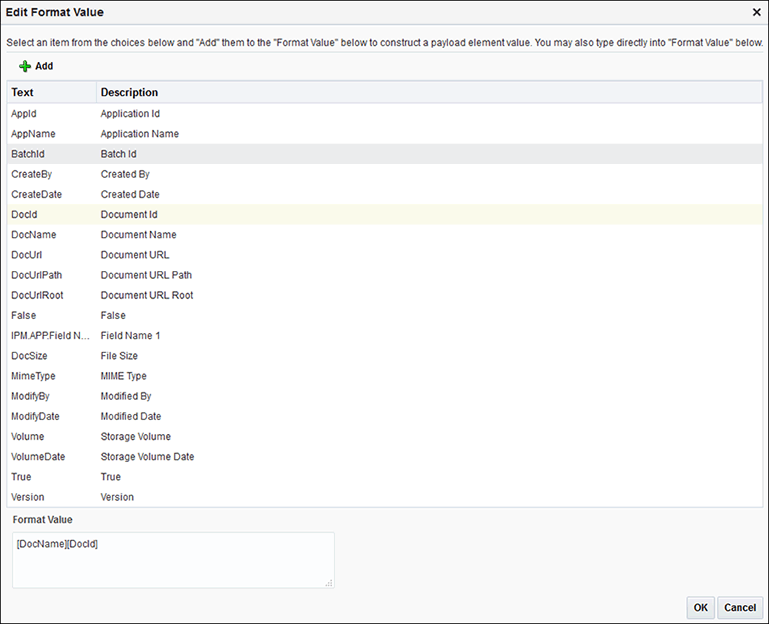Select the DocUrlPath row
The width and height of the screenshot is (769, 624).
click(384, 275)
